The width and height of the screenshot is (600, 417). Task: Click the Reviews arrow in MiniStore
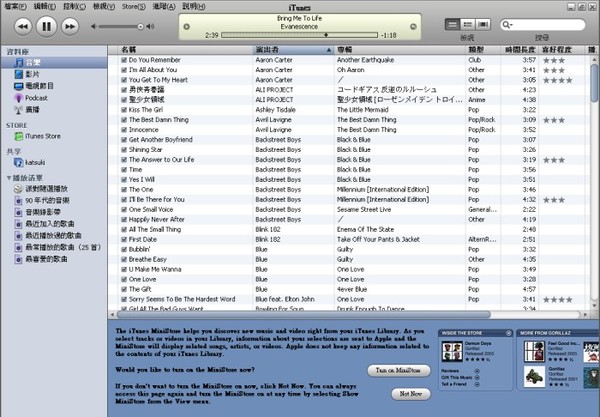(477, 371)
